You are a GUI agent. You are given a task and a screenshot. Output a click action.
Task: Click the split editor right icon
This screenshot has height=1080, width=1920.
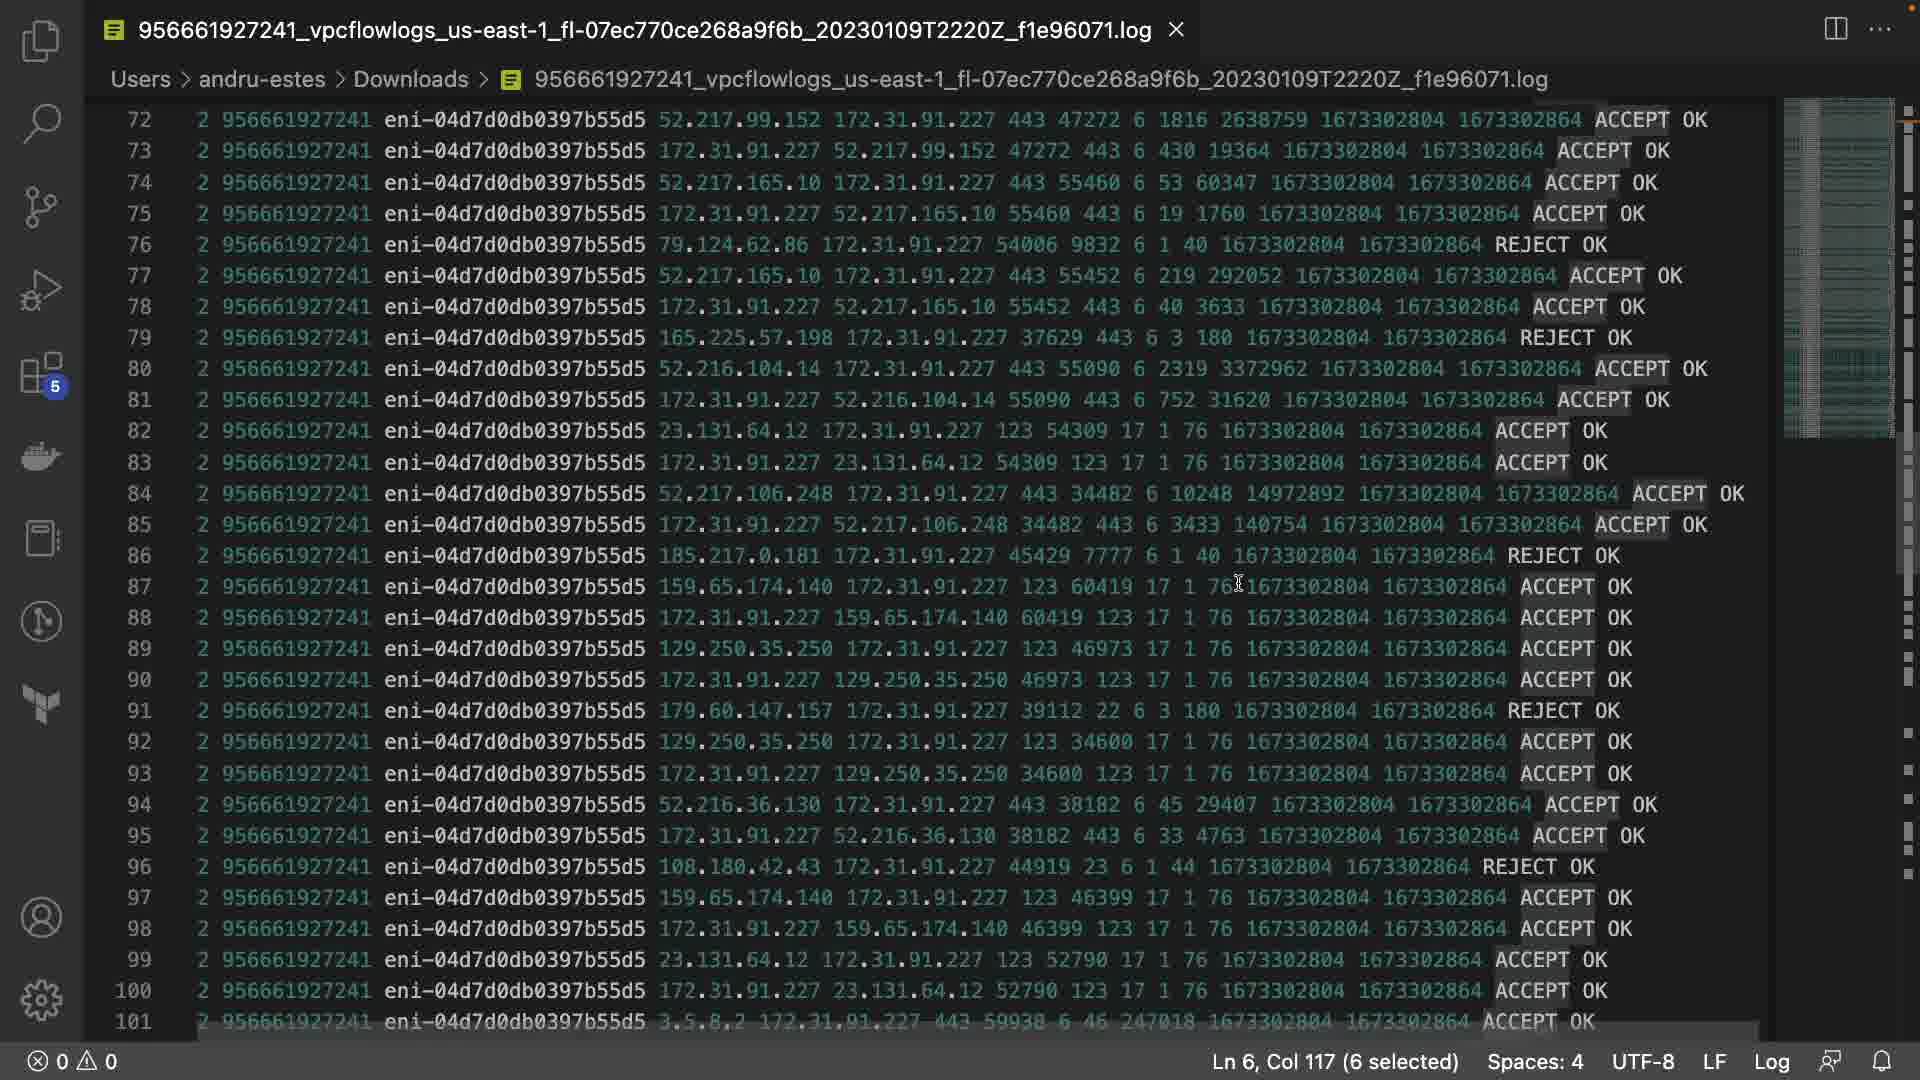click(1835, 29)
